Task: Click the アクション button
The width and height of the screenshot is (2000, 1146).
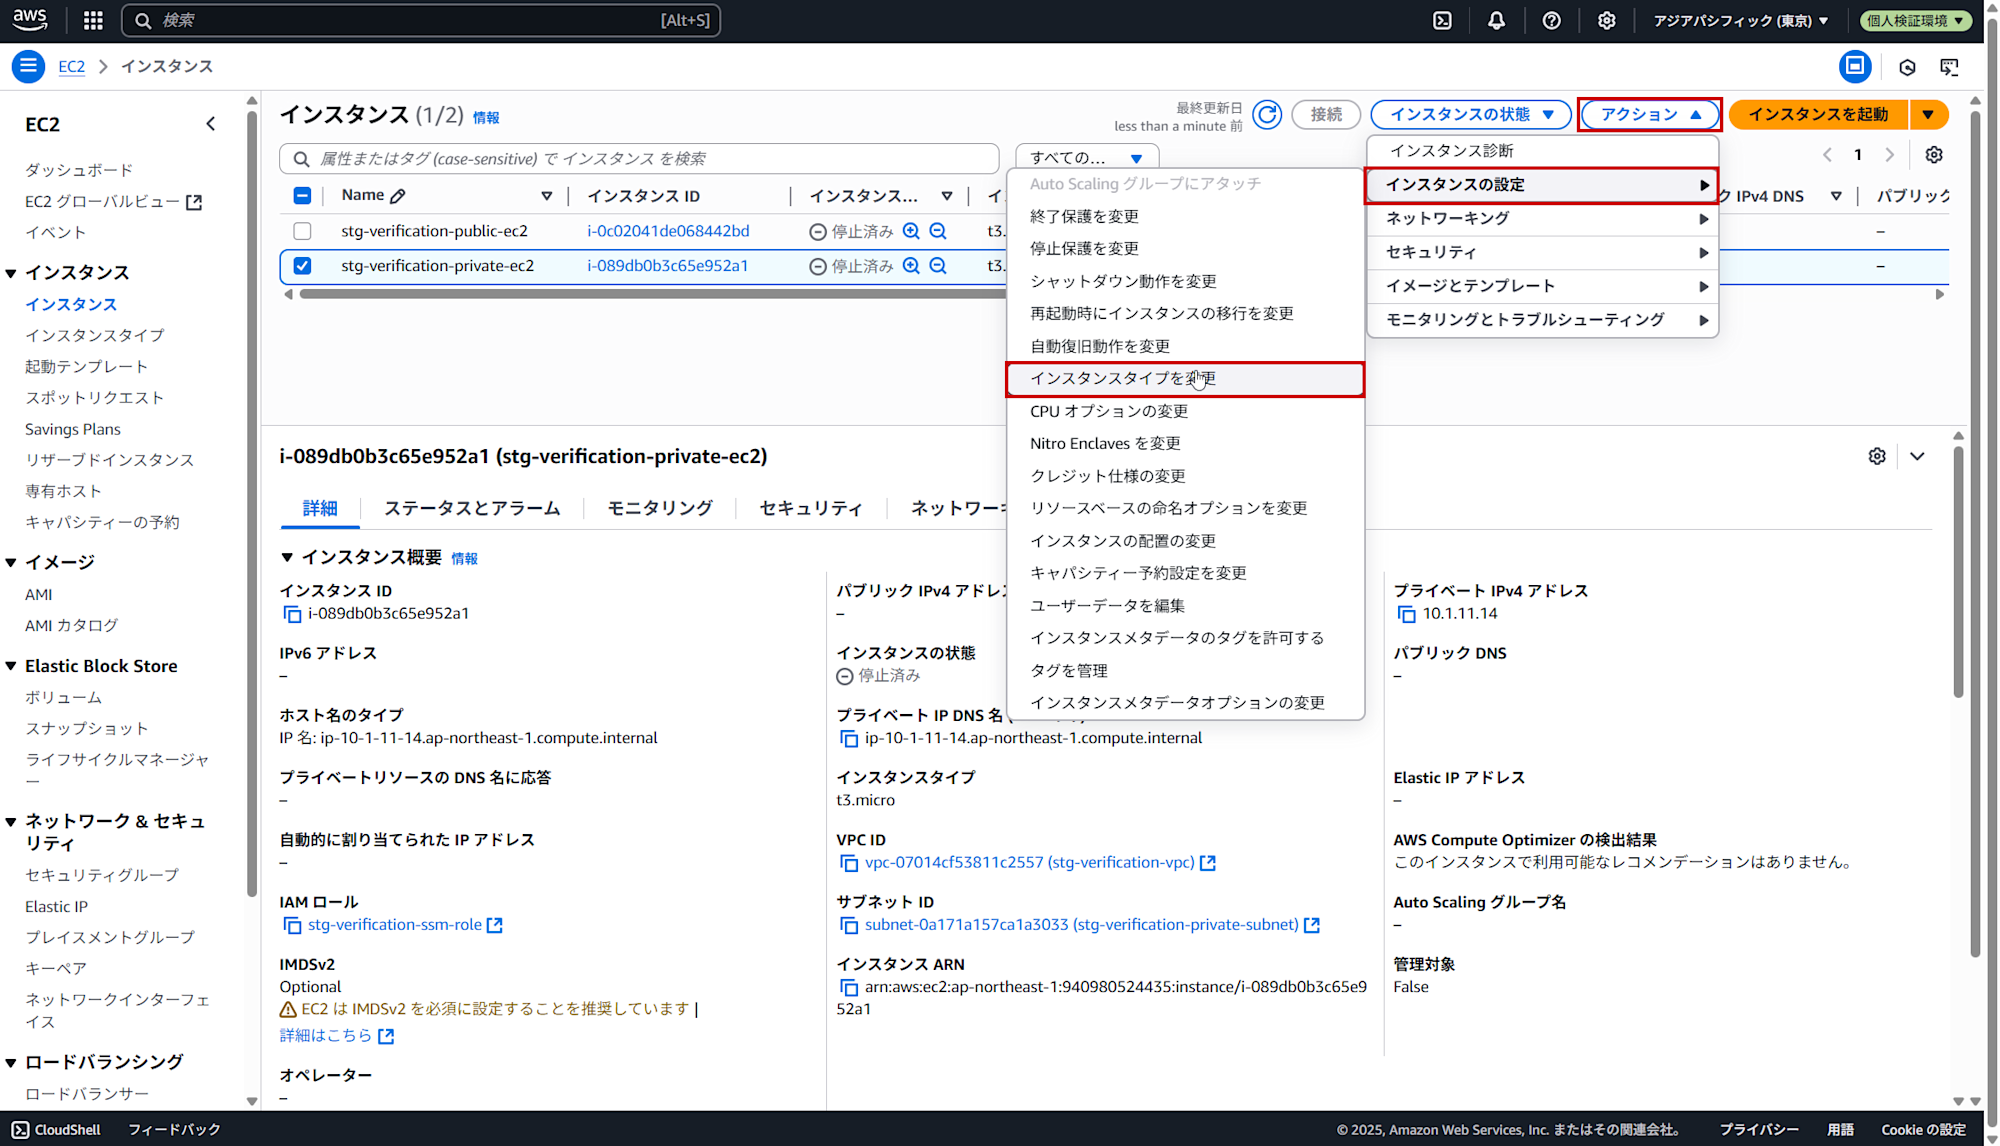Action: click(x=1650, y=115)
